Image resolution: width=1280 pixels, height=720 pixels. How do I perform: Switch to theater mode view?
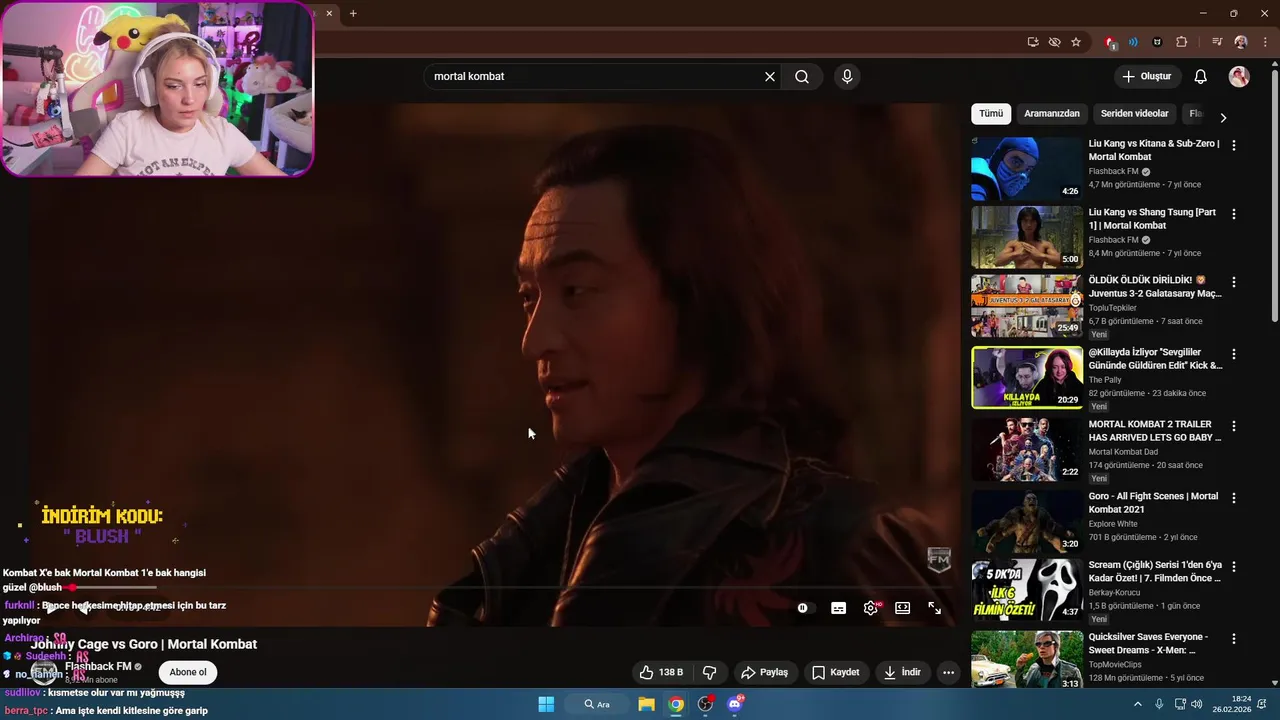click(x=903, y=608)
